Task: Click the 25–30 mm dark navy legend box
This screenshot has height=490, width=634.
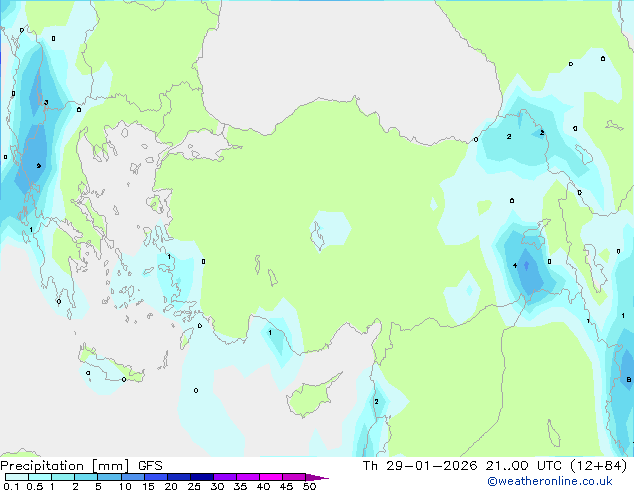Action: click(x=201, y=477)
